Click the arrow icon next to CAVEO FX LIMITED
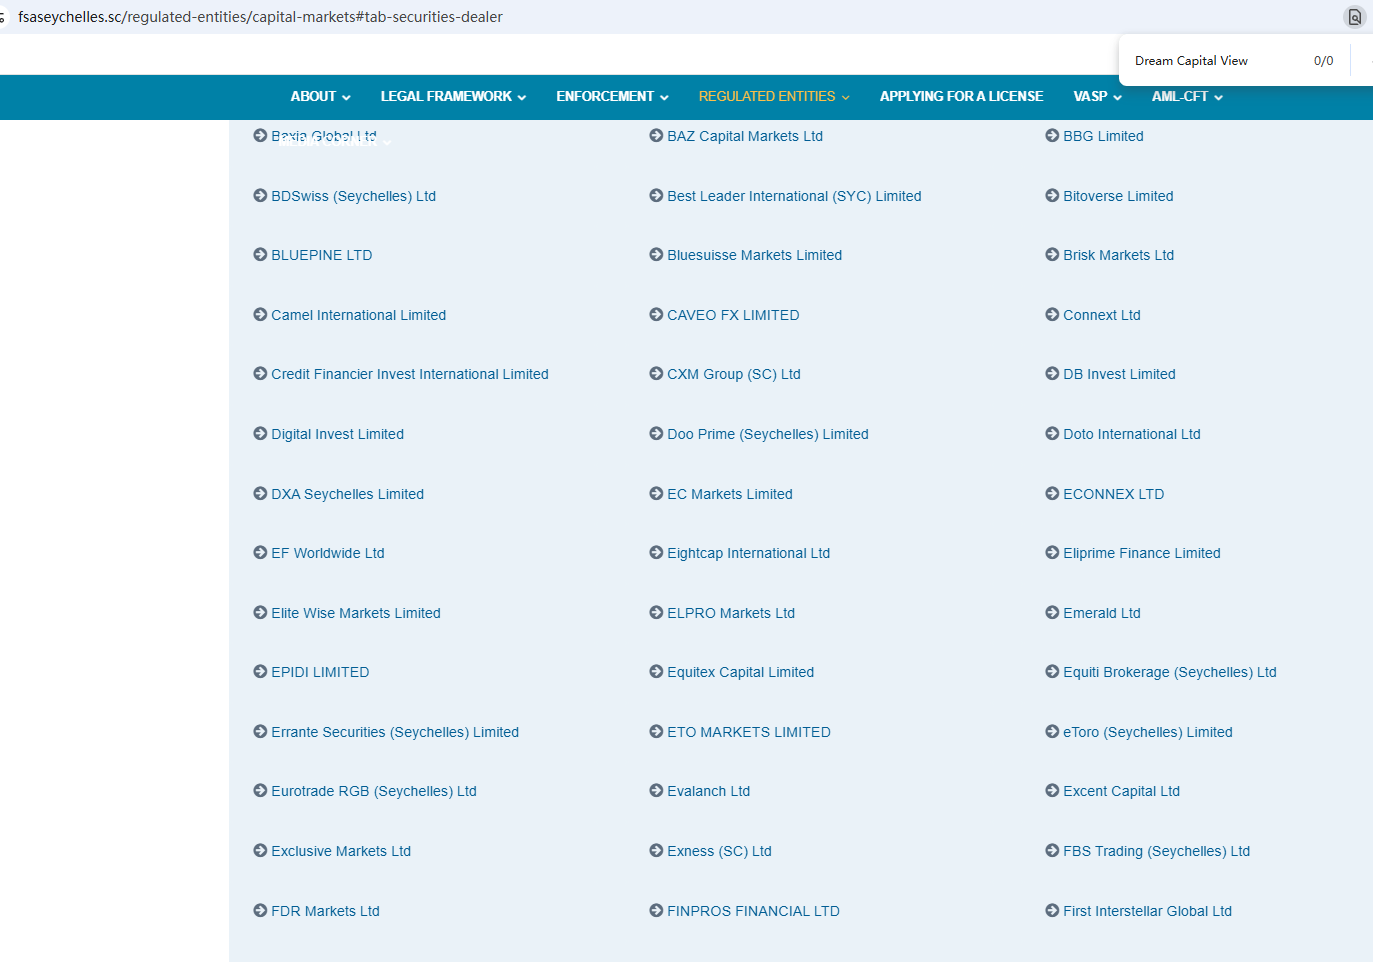This screenshot has width=1373, height=962. click(656, 315)
